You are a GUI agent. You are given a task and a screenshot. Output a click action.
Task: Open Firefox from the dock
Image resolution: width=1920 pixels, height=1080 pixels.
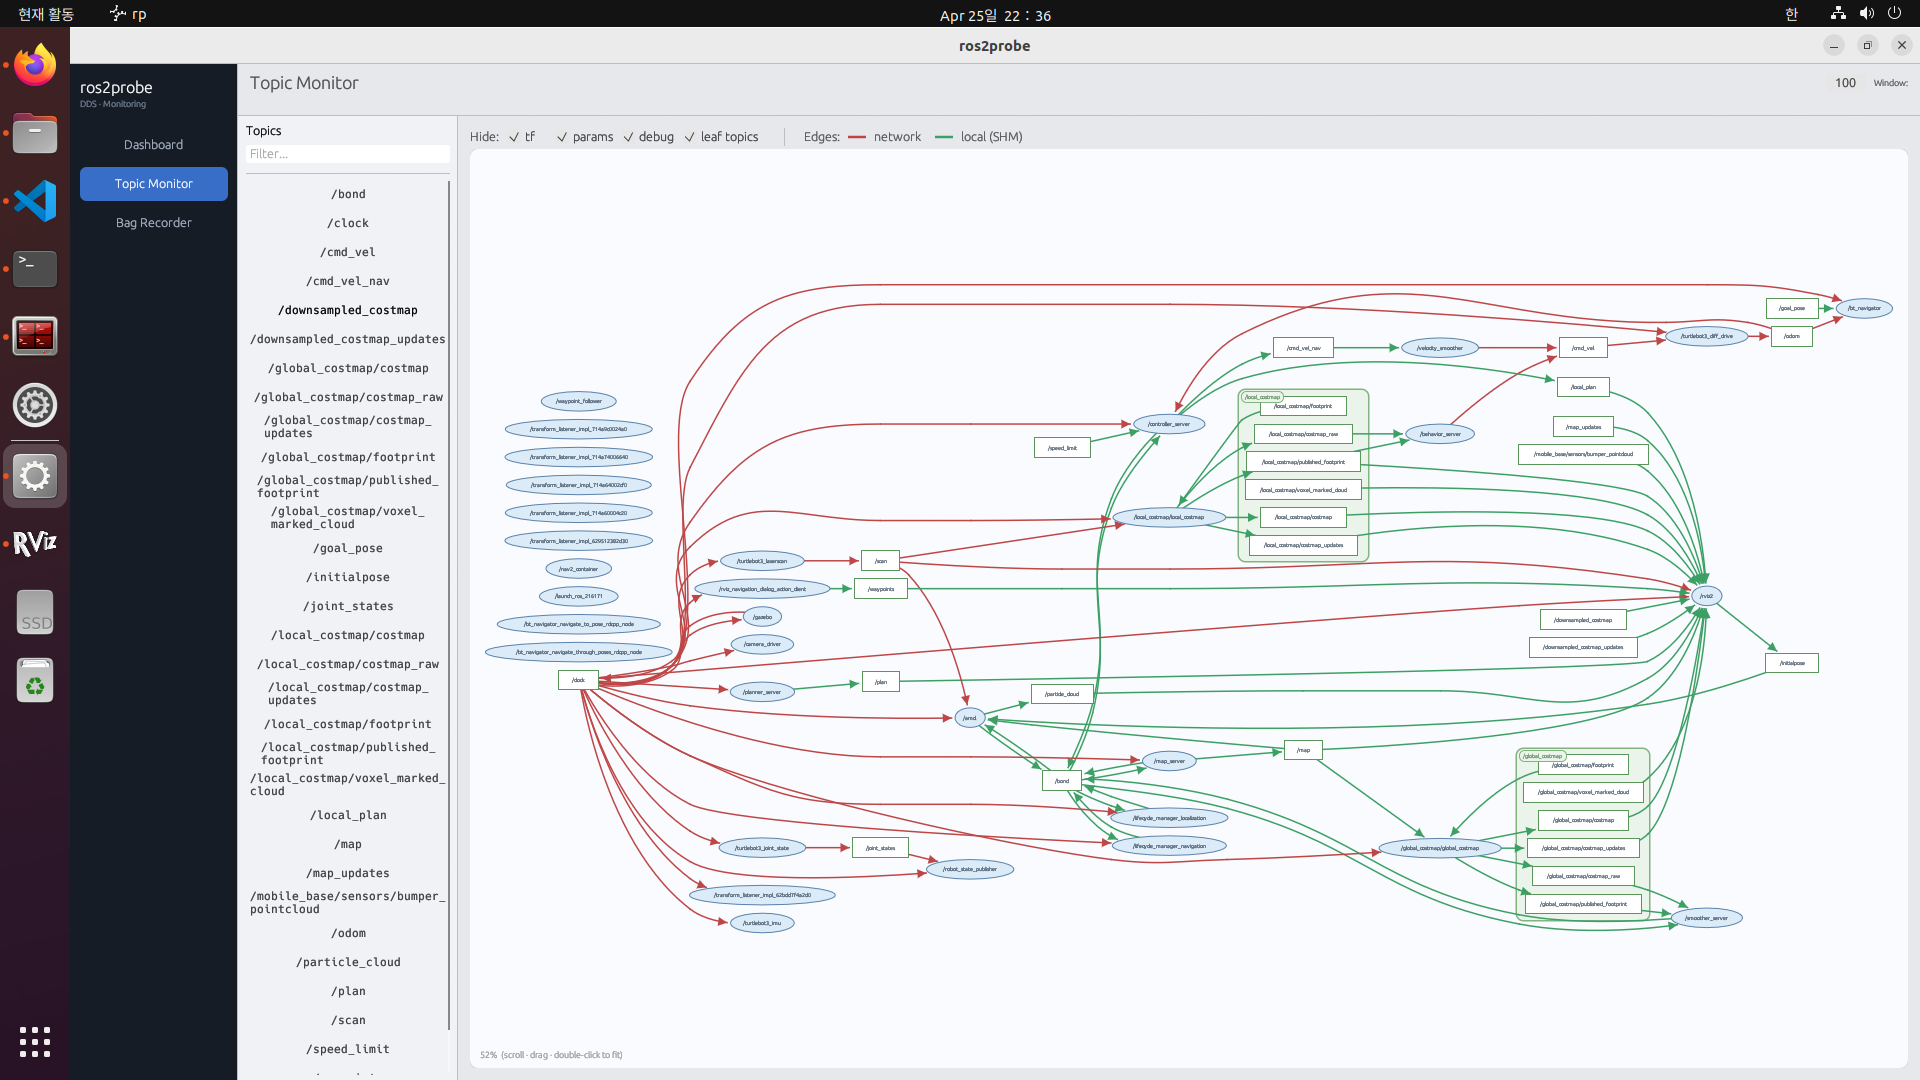click(35, 65)
